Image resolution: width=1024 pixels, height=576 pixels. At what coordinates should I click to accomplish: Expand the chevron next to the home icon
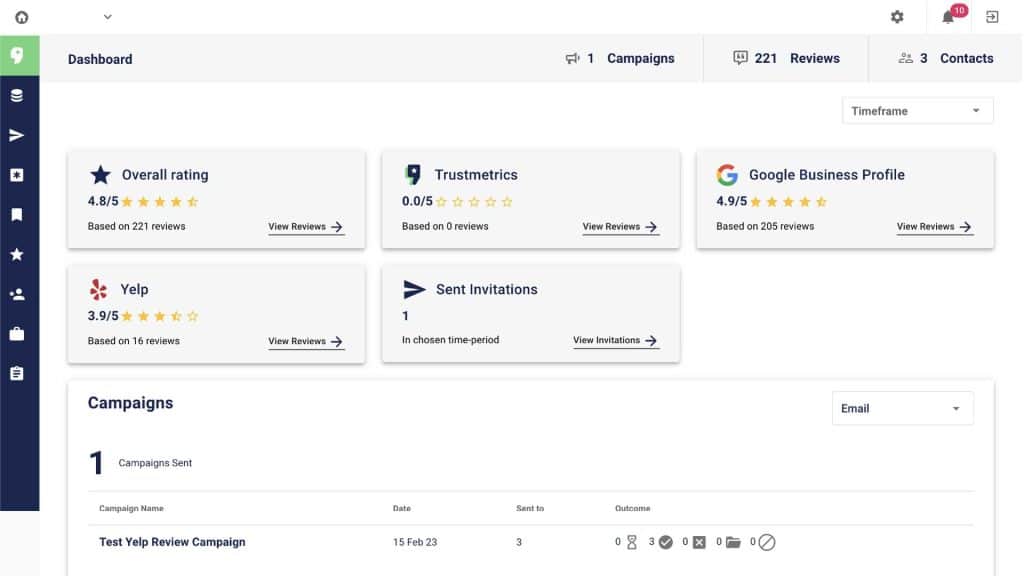108,17
